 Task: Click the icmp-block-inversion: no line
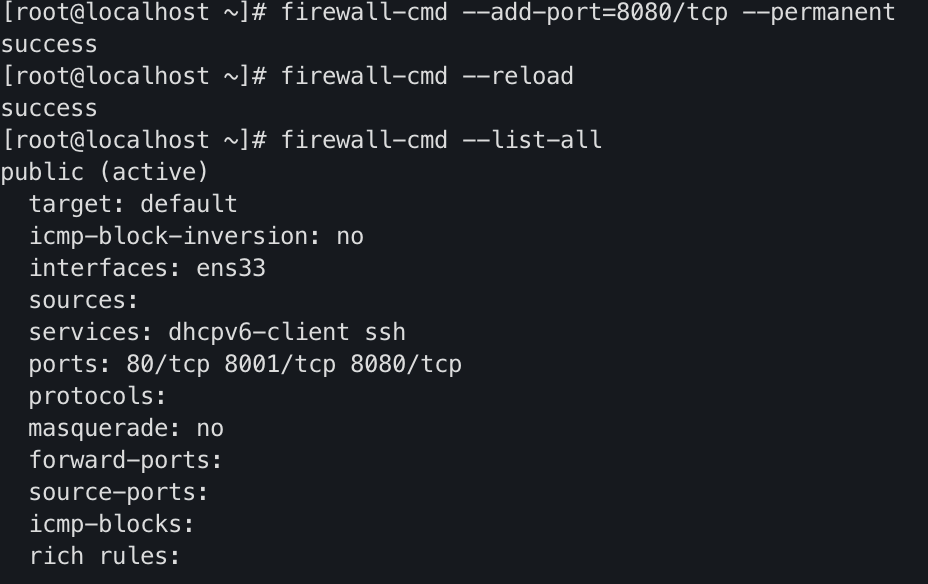pos(196,236)
